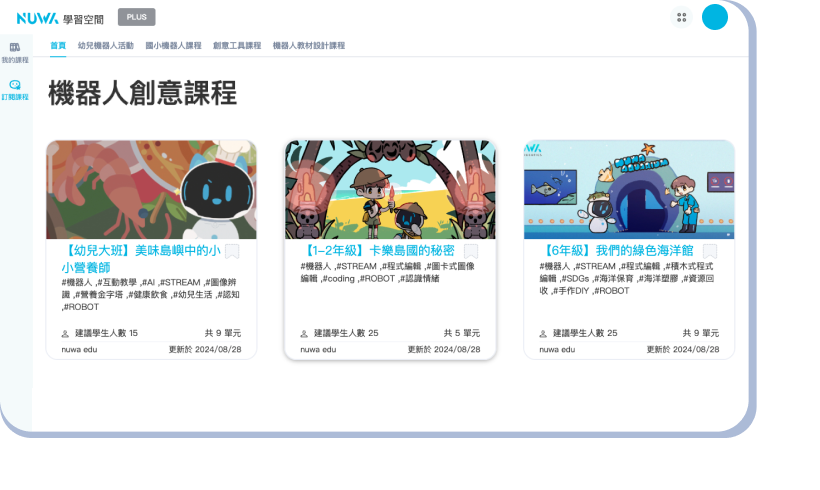Open the 機器人教材設計課程 tab
This screenshot has width=820, height=490.
click(309, 45)
